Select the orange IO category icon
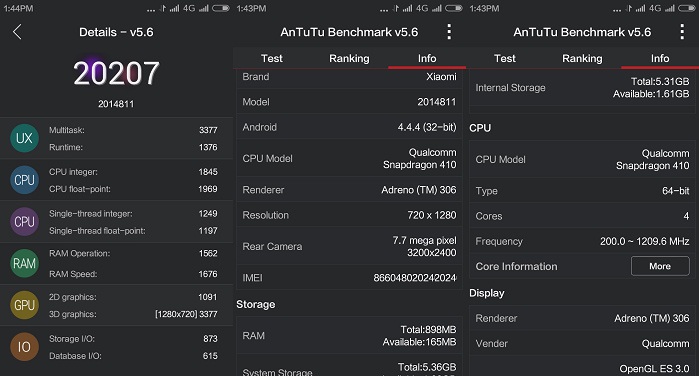Image resolution: width=699 pixels, height=376 pixels. tap(24, 347)
